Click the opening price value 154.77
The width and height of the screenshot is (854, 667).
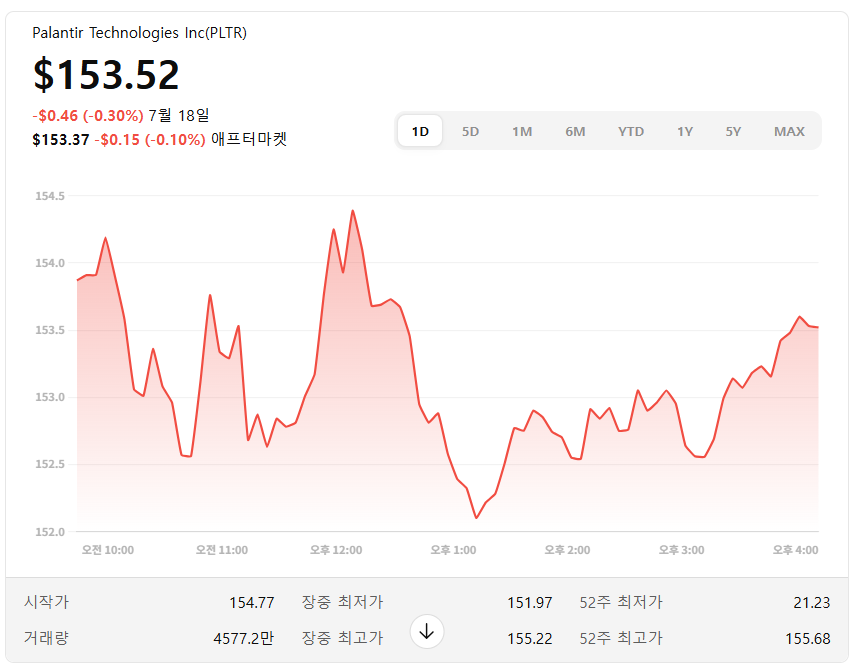coord(252,603)
